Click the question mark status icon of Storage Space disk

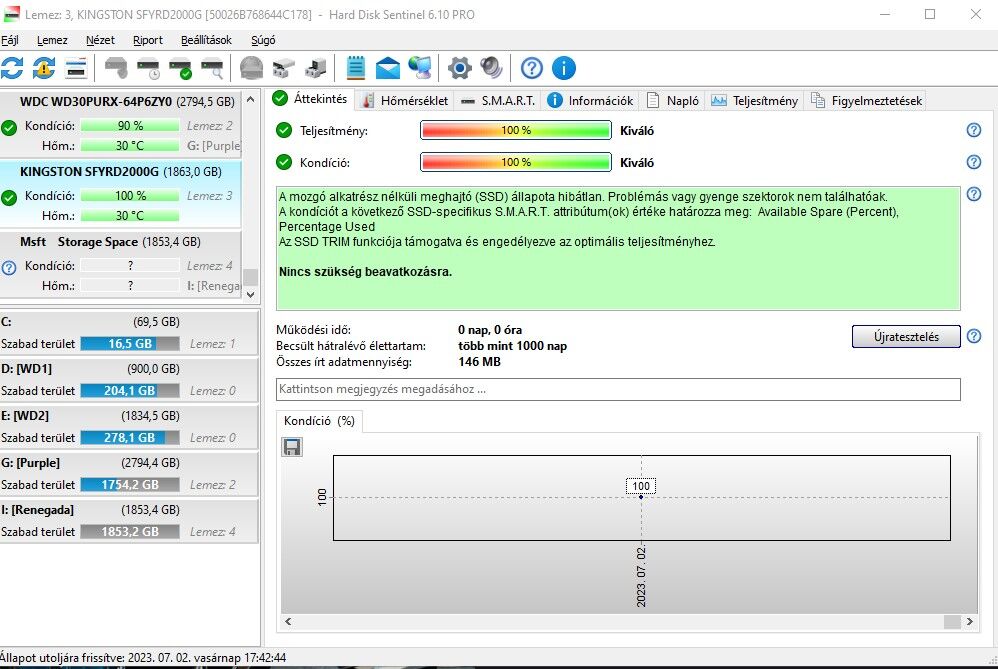(9, 267)
